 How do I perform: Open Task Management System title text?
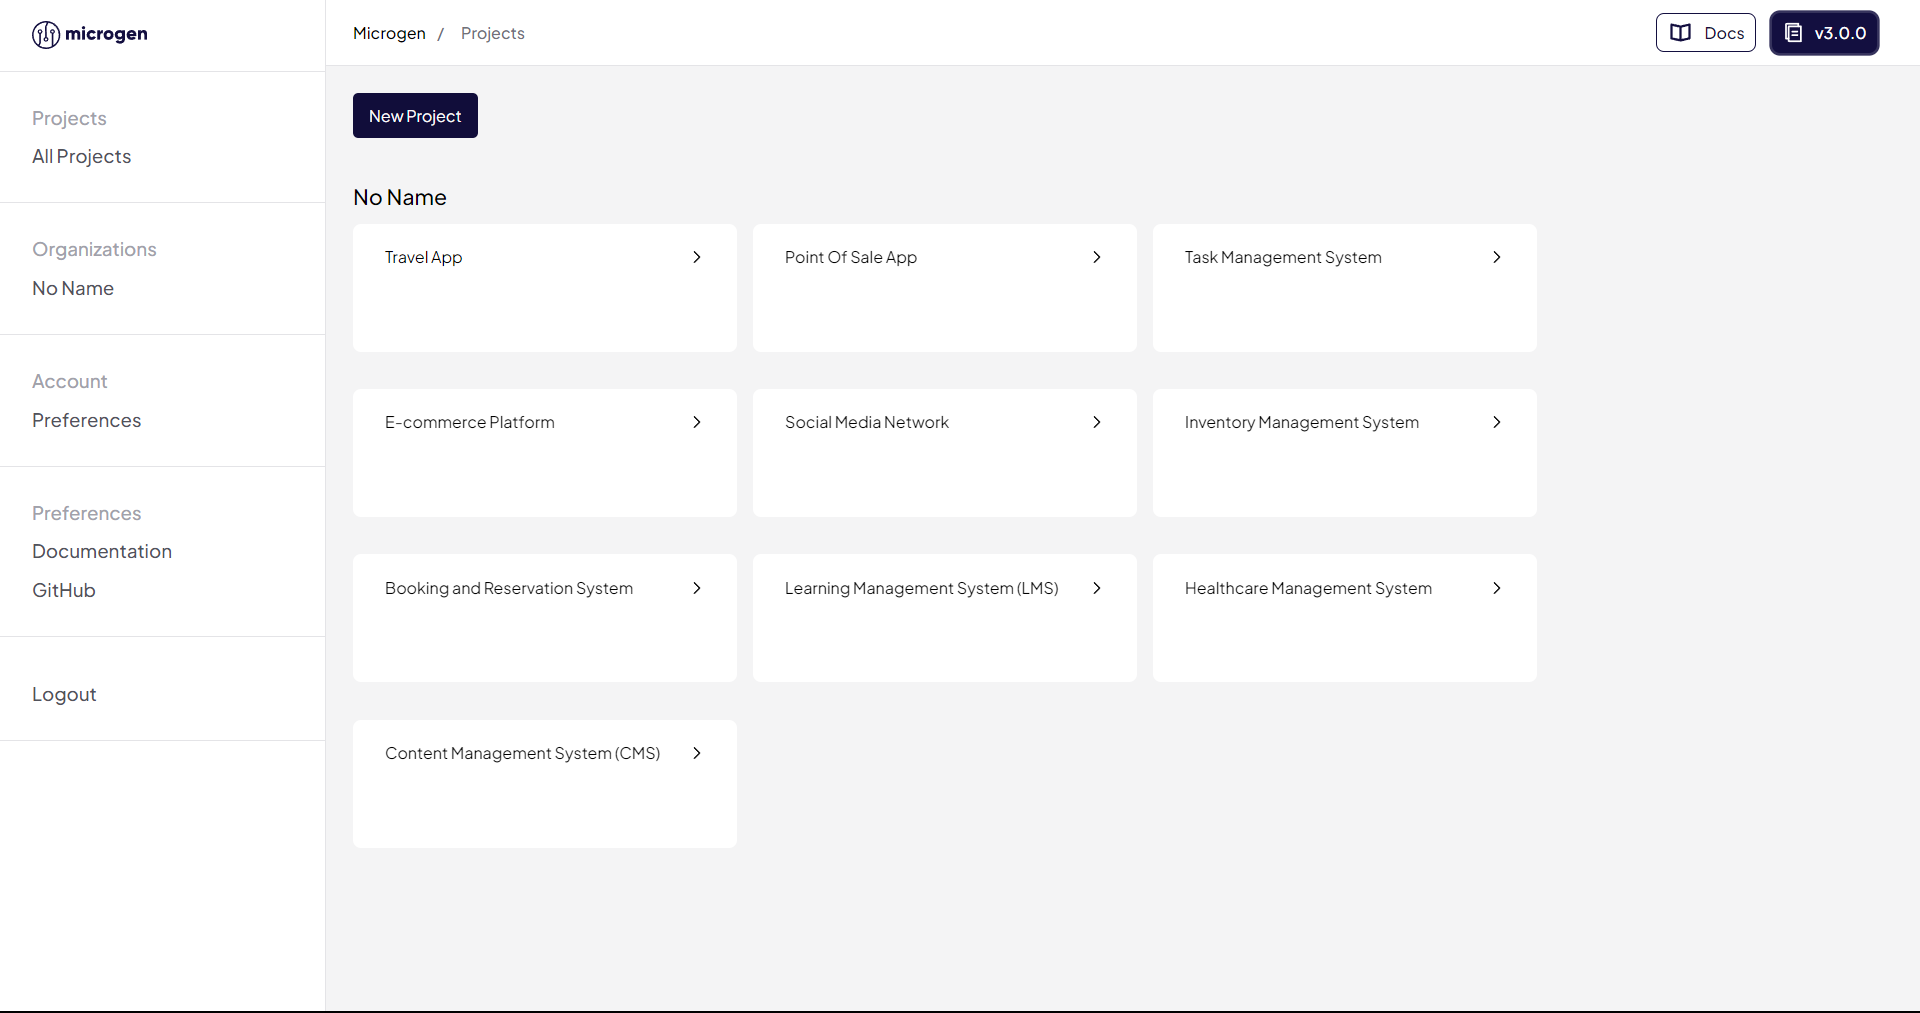coord(1283,257)
